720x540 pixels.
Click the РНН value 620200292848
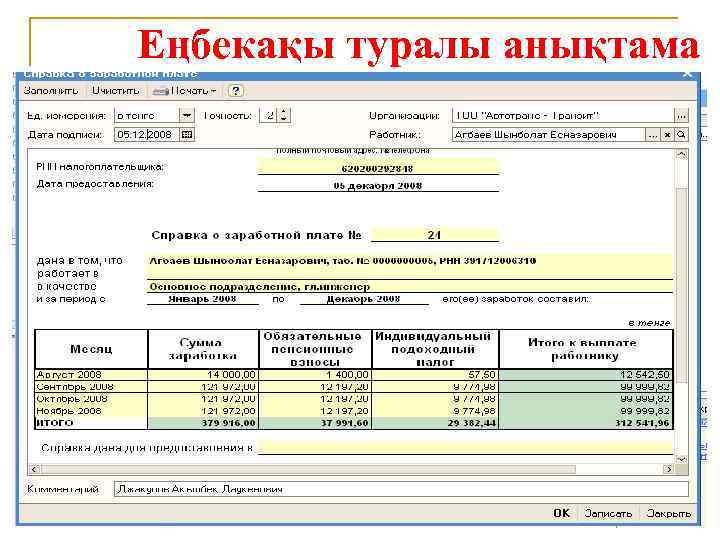[377, 169]
